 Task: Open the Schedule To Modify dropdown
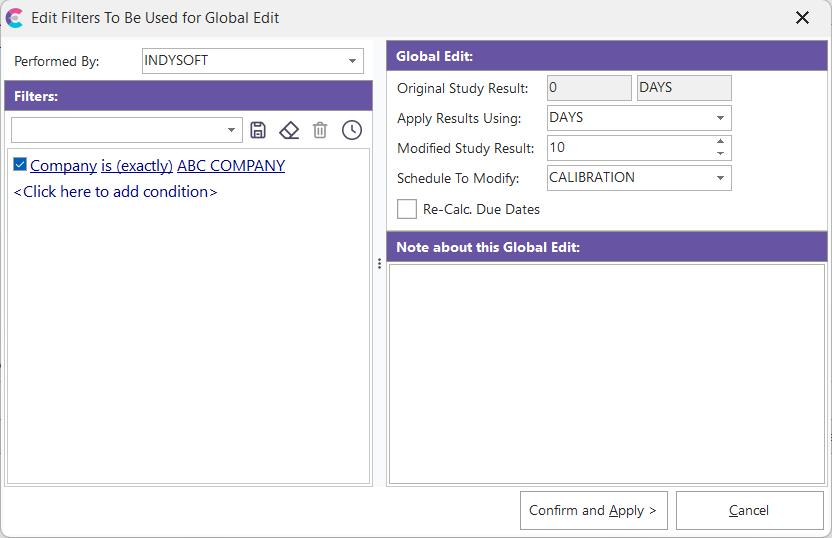pos(720,178)
